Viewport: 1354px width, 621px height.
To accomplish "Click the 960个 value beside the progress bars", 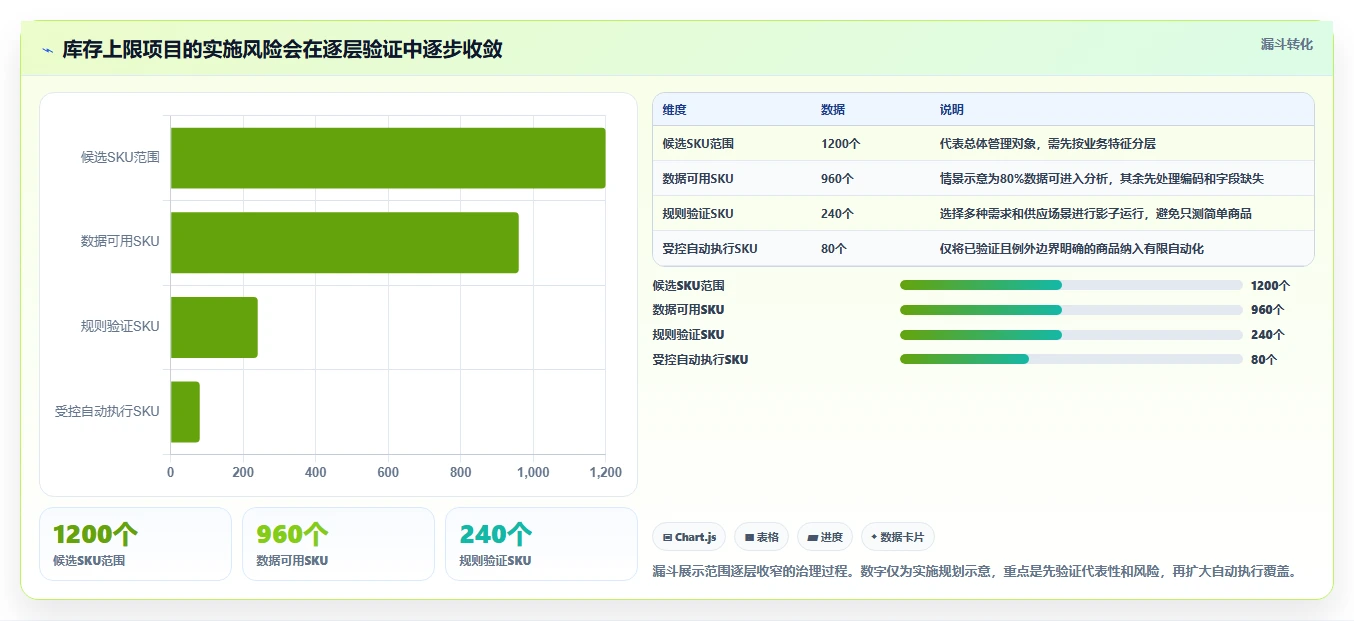I will (x=1268, y=310).
